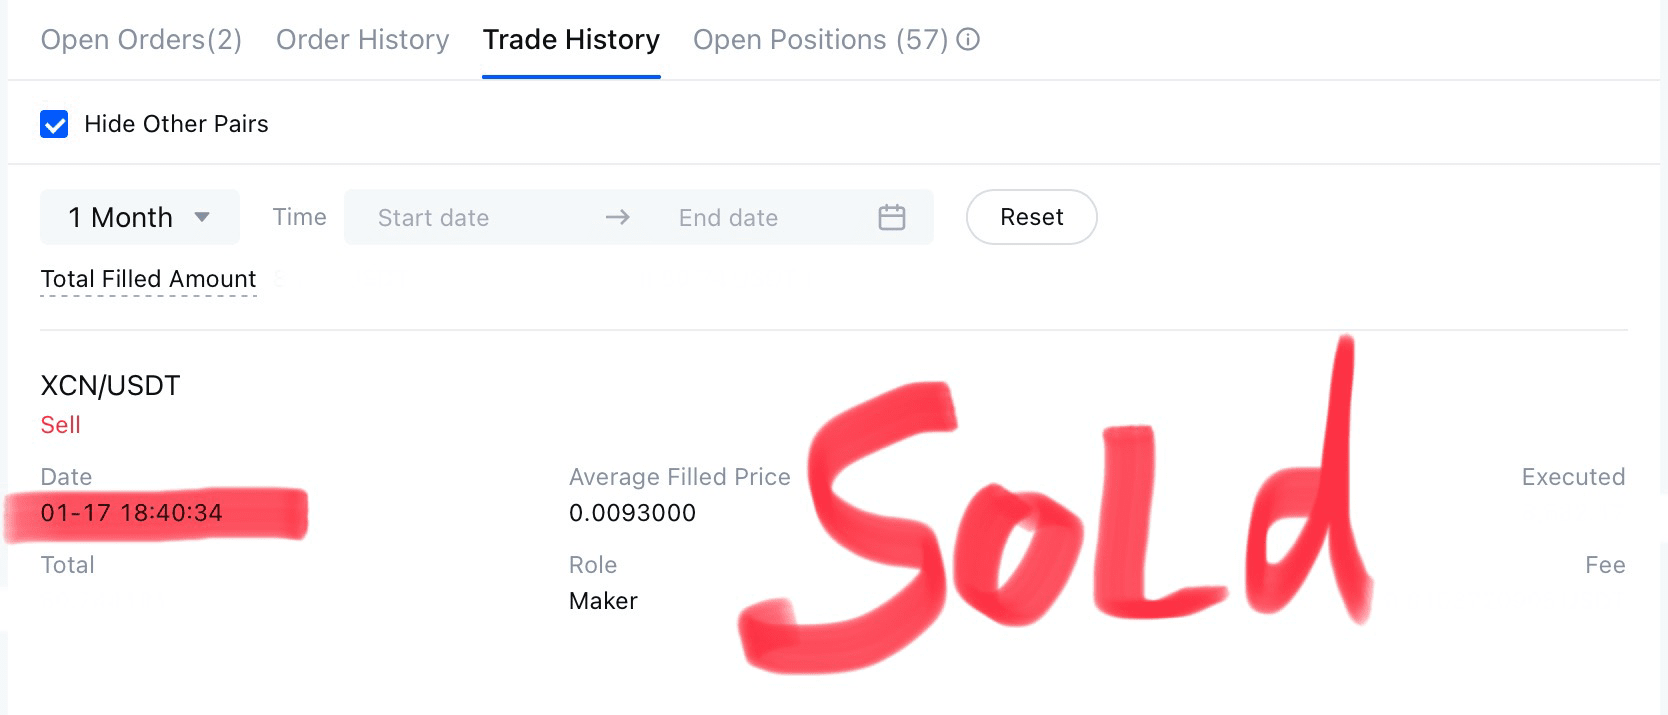Viewport: 1668px width, 715px height.
Task: Open the Open Orders tab
Action: pyautogui.click(x=140, y=40)
